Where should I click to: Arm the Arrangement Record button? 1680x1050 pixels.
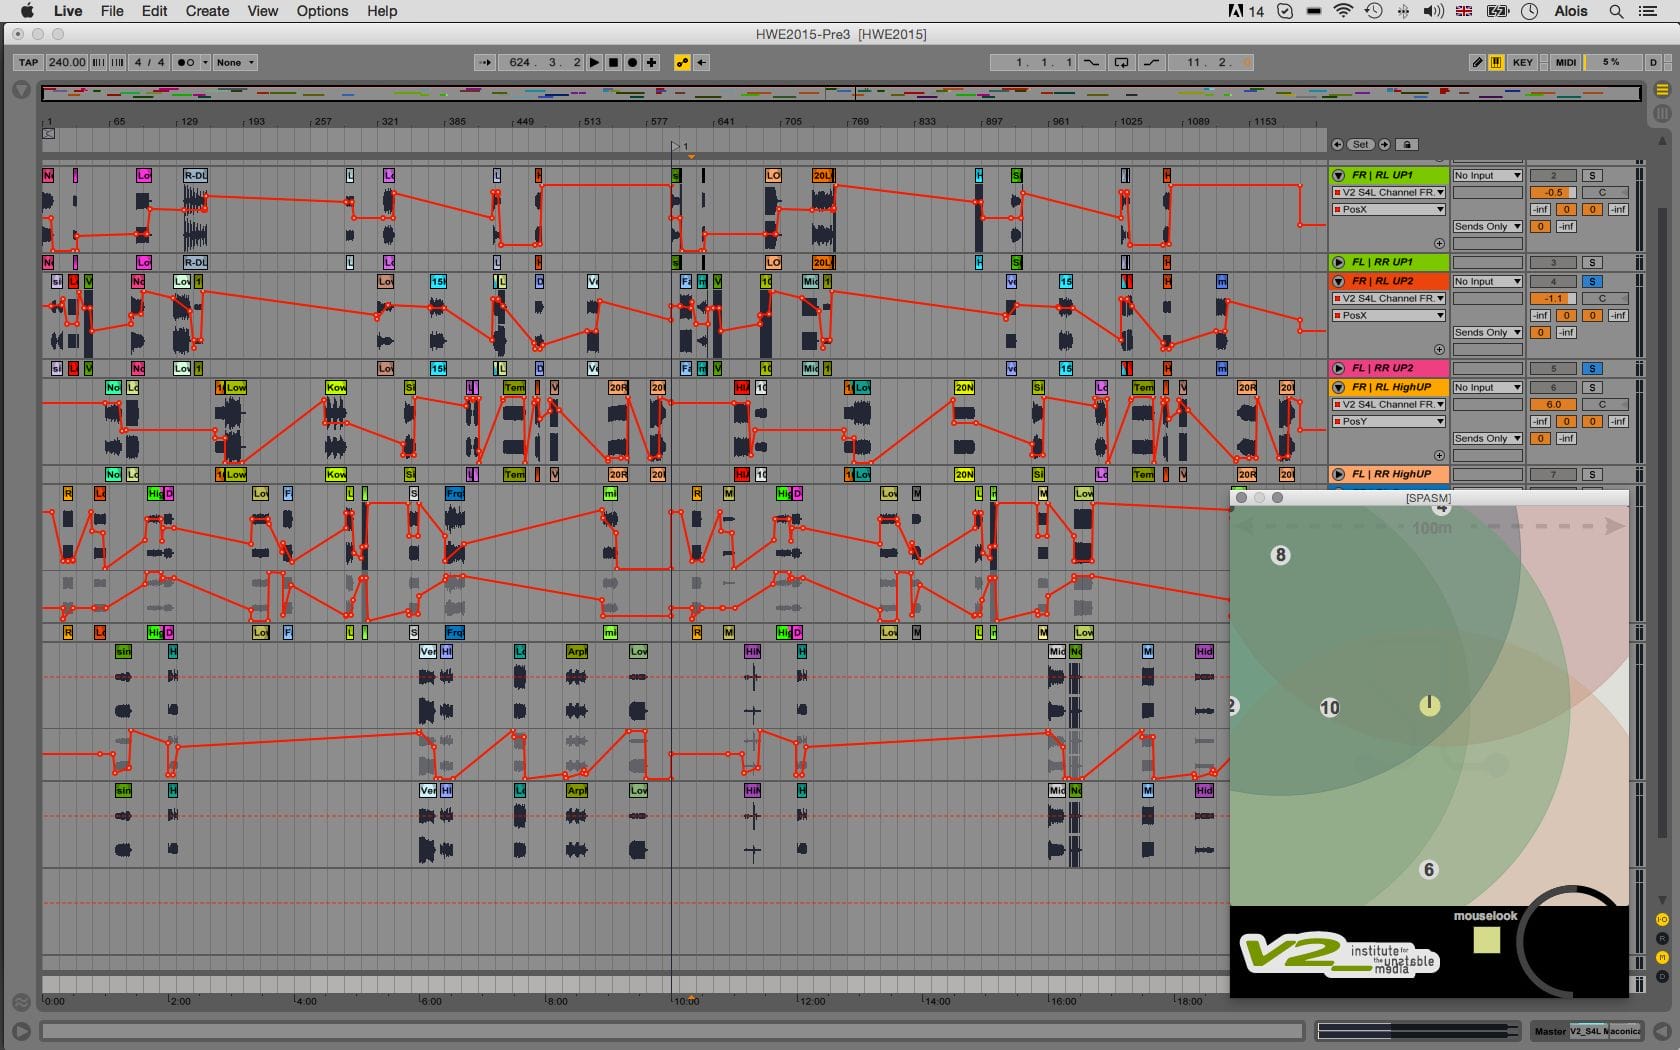point(632,62)
